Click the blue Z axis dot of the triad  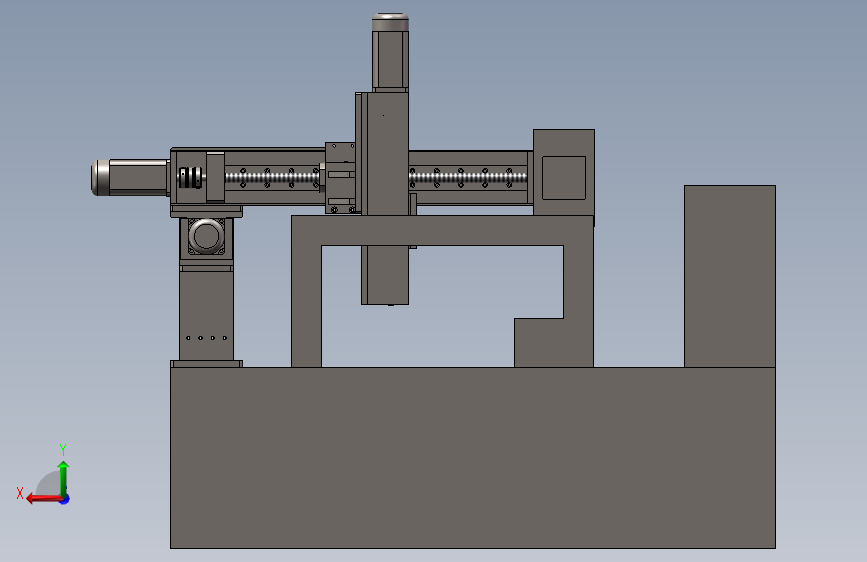pos(65,499)
